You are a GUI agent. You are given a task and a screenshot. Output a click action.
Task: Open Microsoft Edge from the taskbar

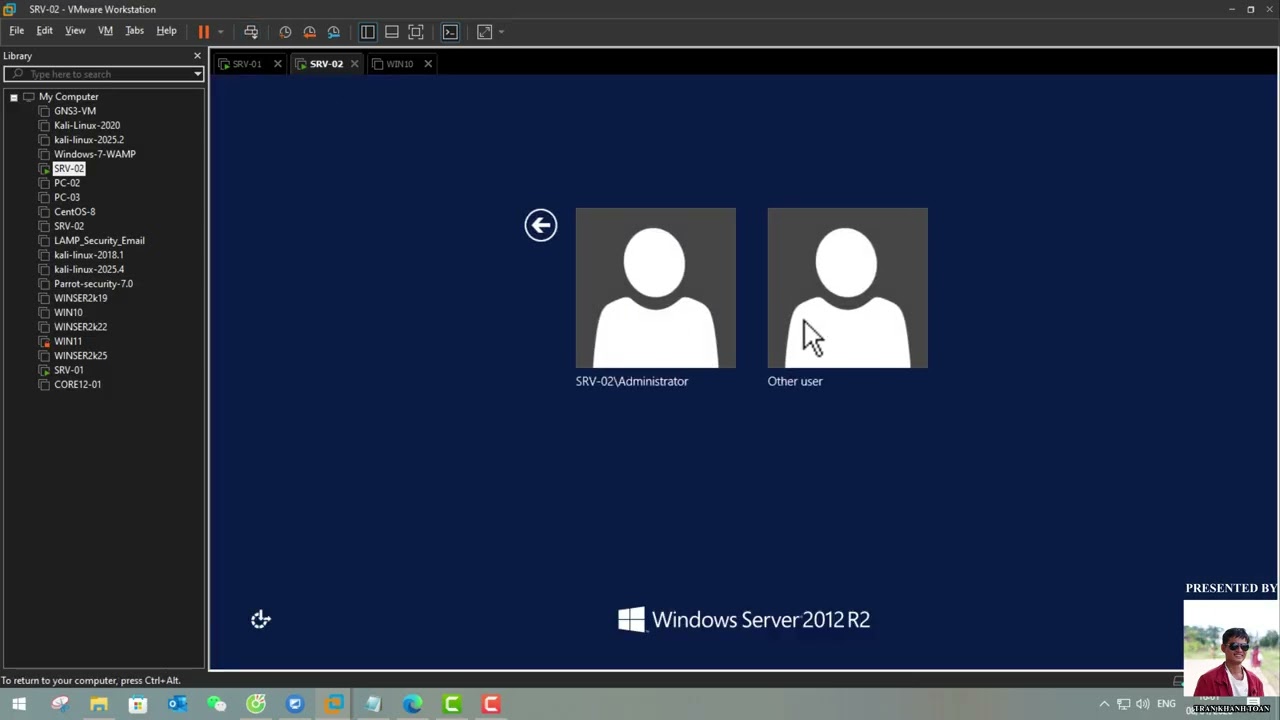(x=413, y=704)
